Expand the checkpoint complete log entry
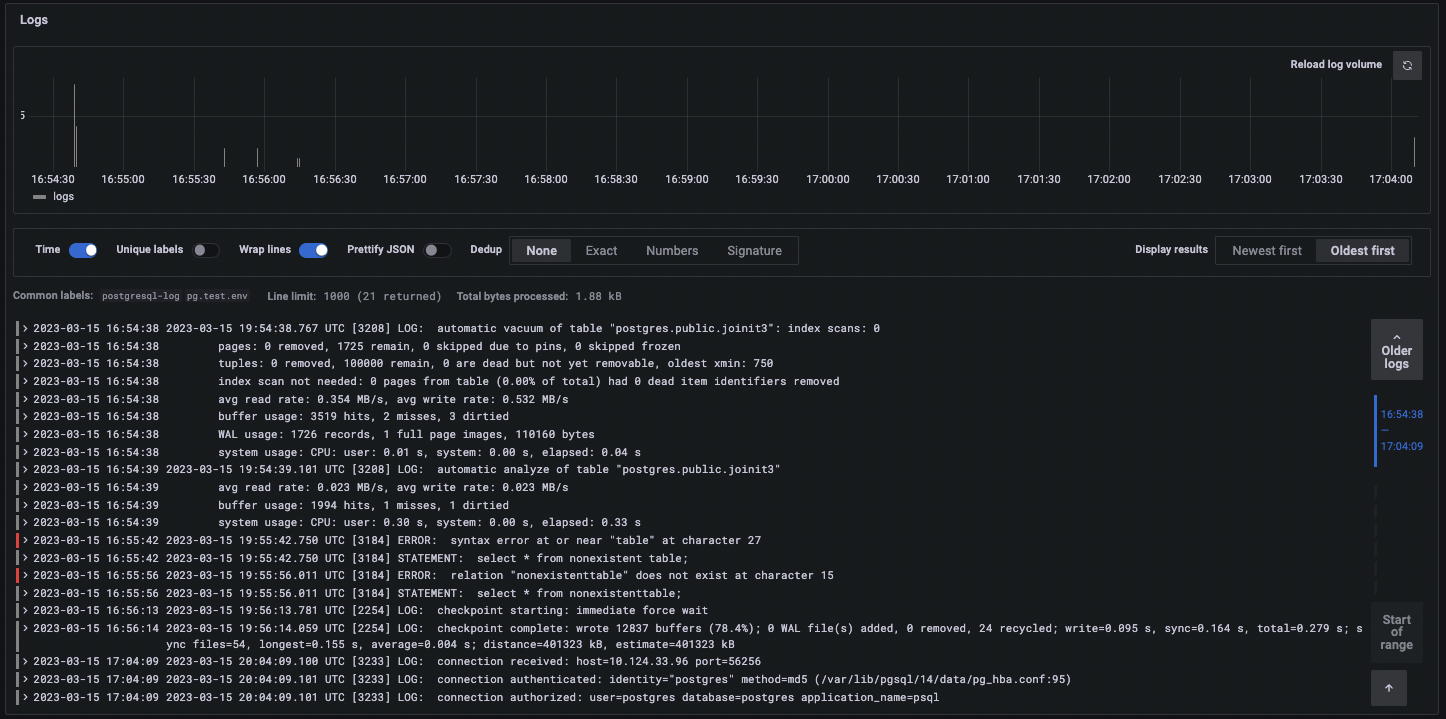1446x719 pixels. tap(26, 628)
